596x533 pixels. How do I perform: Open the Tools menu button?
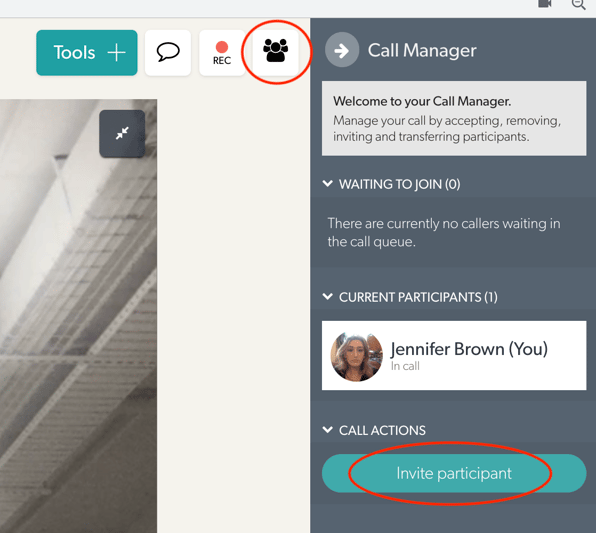[87, 52]
